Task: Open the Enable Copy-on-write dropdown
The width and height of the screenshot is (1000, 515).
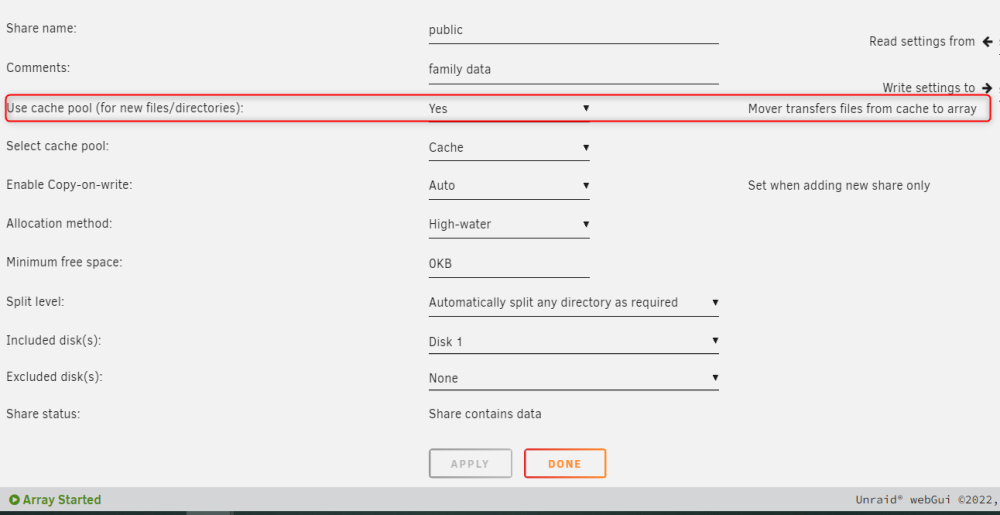Action: 509,185
